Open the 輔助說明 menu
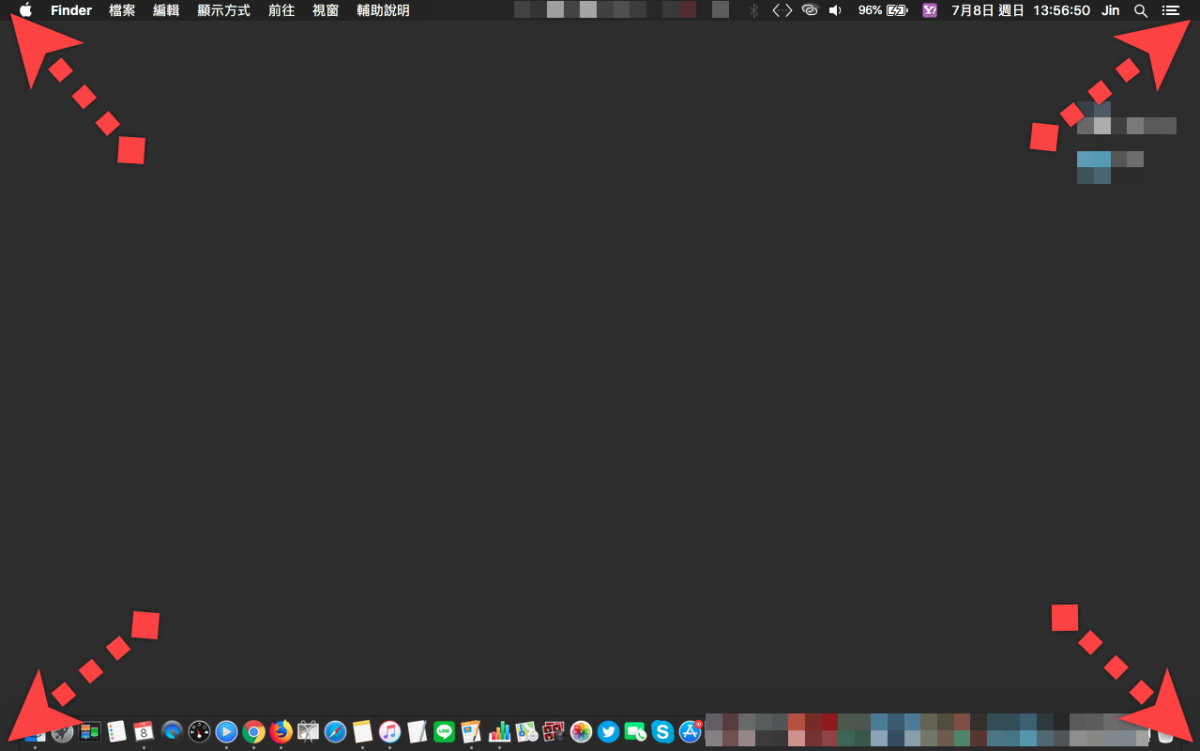1200x751 pixels. pyautogui.click(x=383, y=10)
